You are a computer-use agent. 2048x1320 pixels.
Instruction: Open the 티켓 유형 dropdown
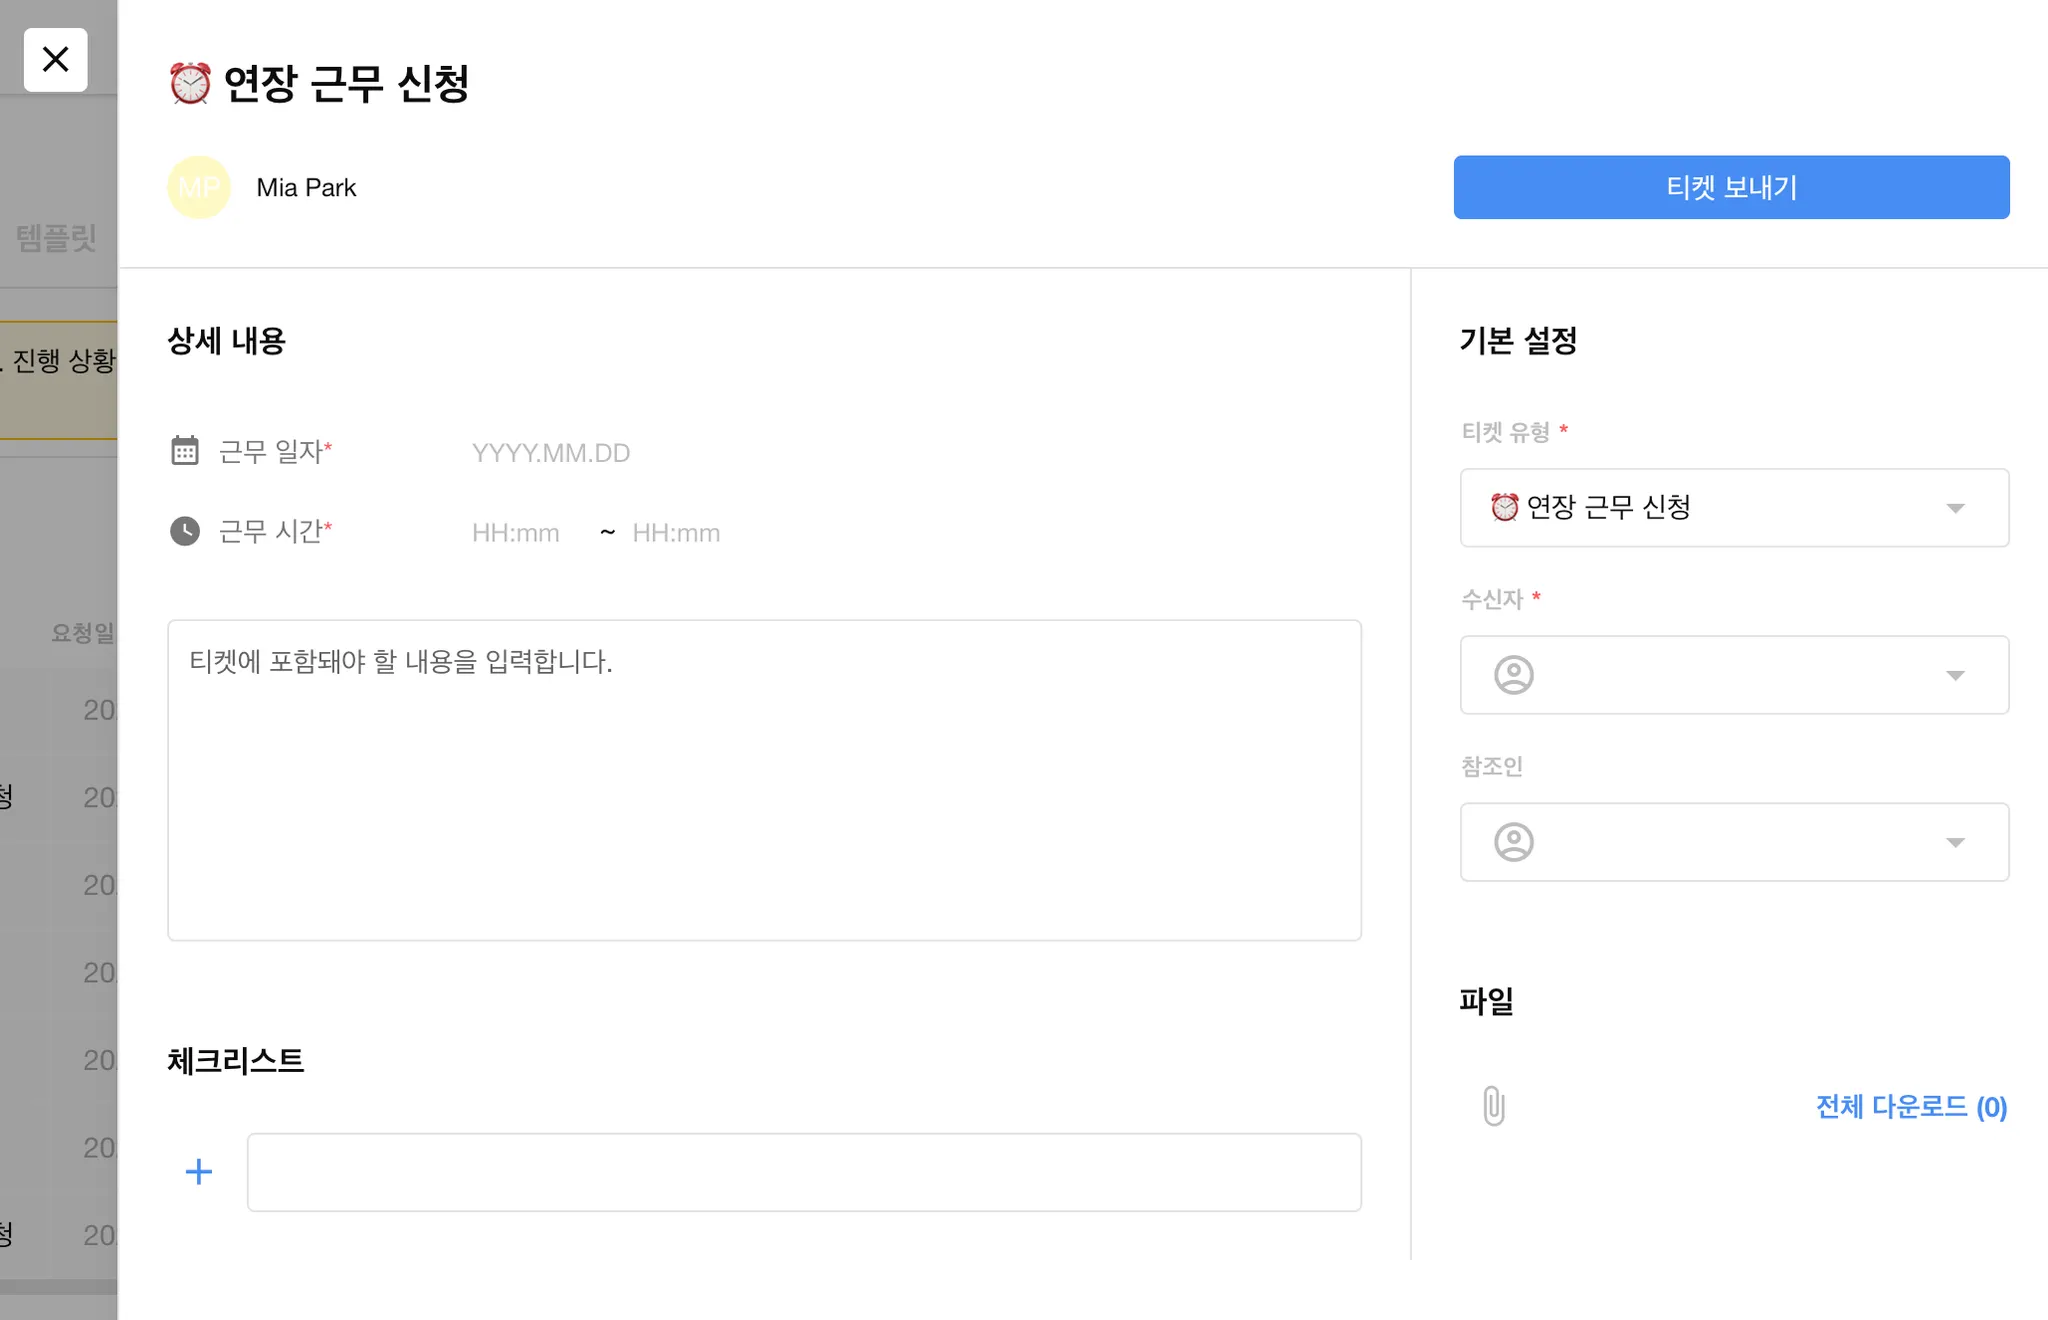point(1734,508)
